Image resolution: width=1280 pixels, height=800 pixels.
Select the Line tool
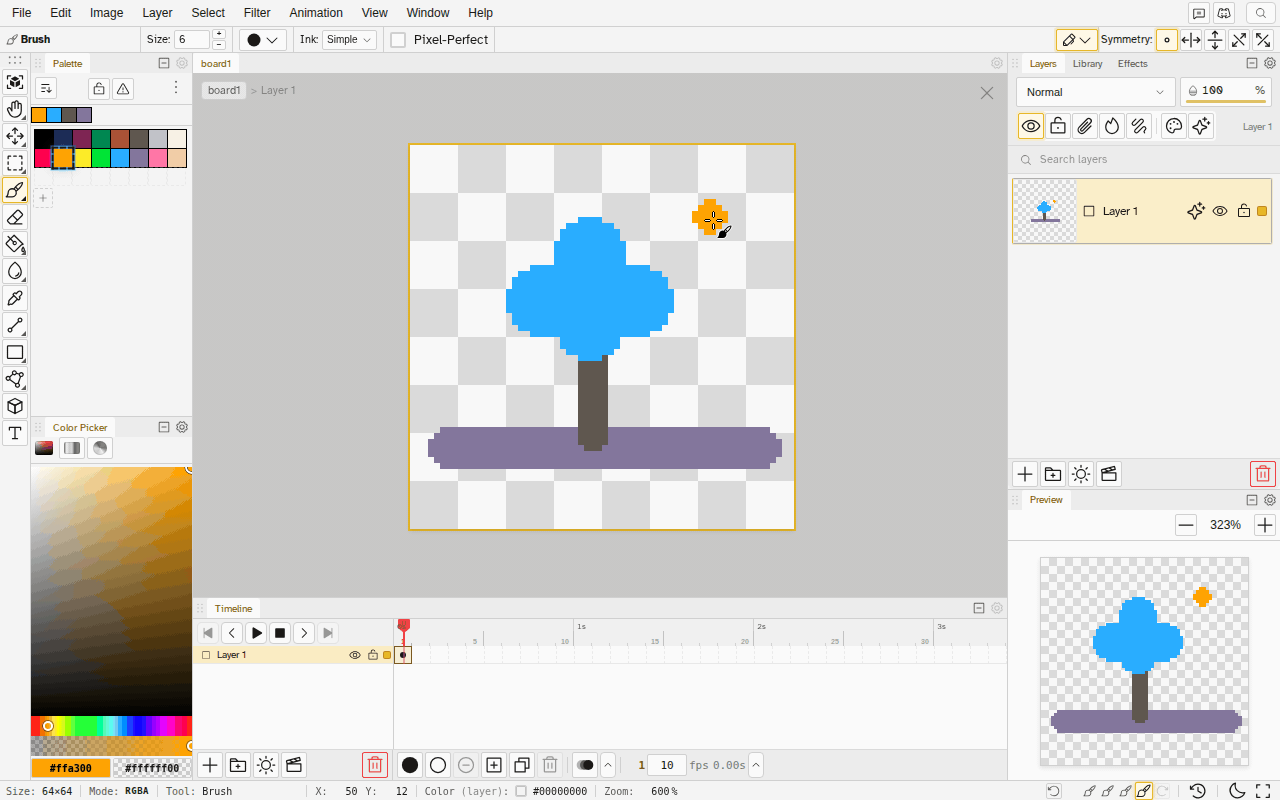[15, 325]
